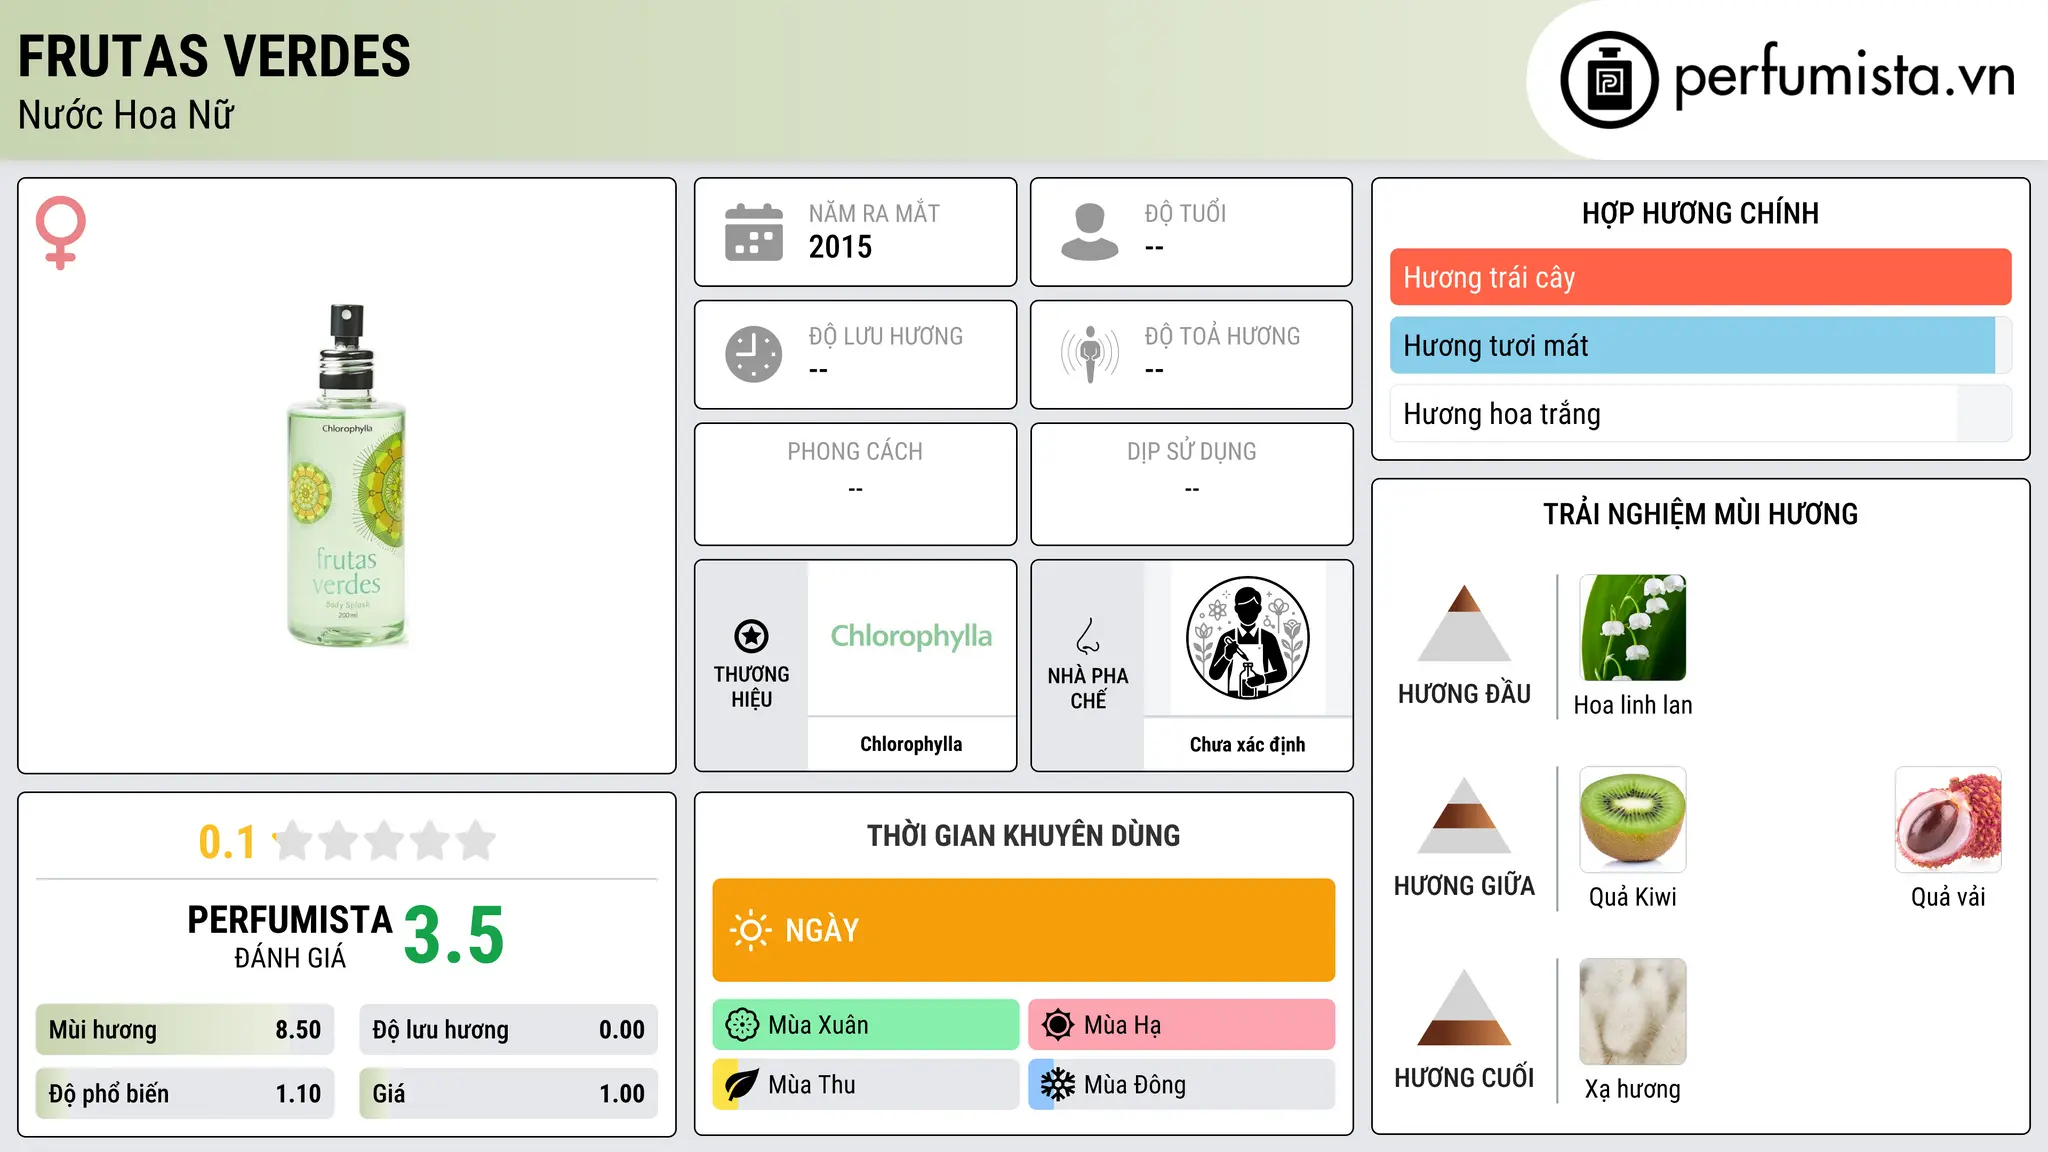Click the orange Ngày time bar
Screen dimensions: 2048x1152
(x=1024, y=930)
